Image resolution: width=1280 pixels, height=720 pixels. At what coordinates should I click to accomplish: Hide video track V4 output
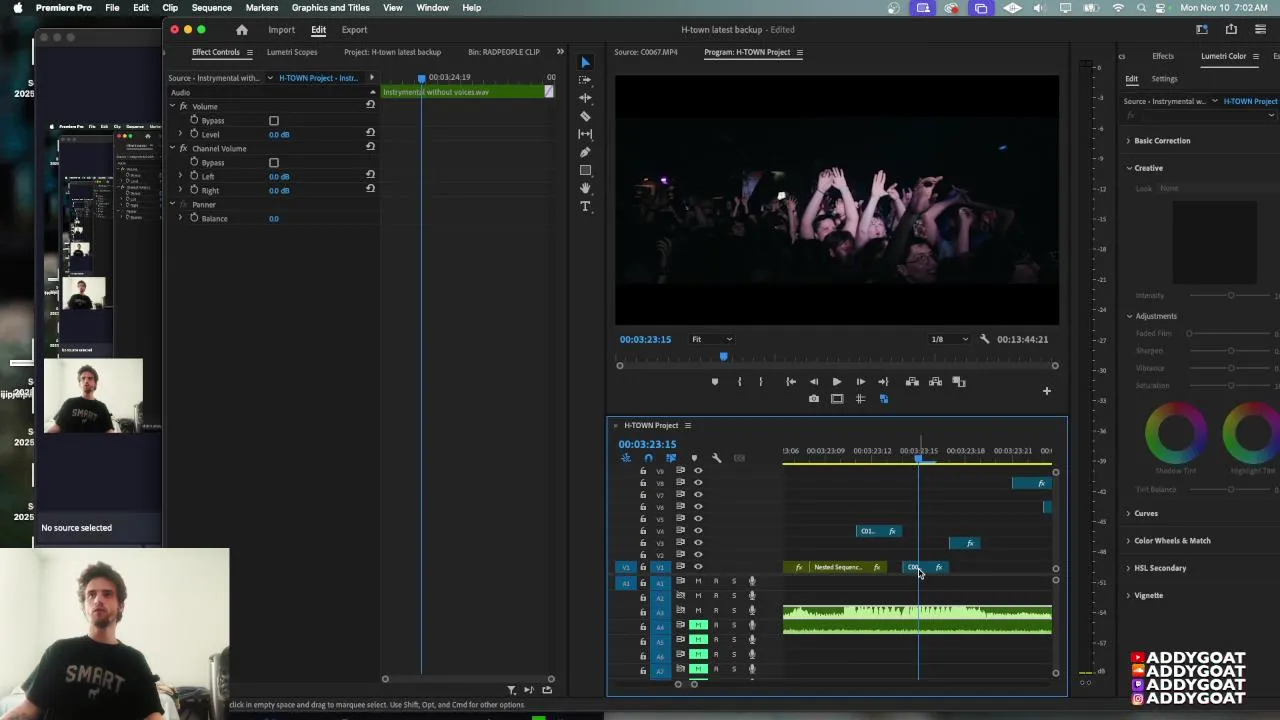point(698,531)
